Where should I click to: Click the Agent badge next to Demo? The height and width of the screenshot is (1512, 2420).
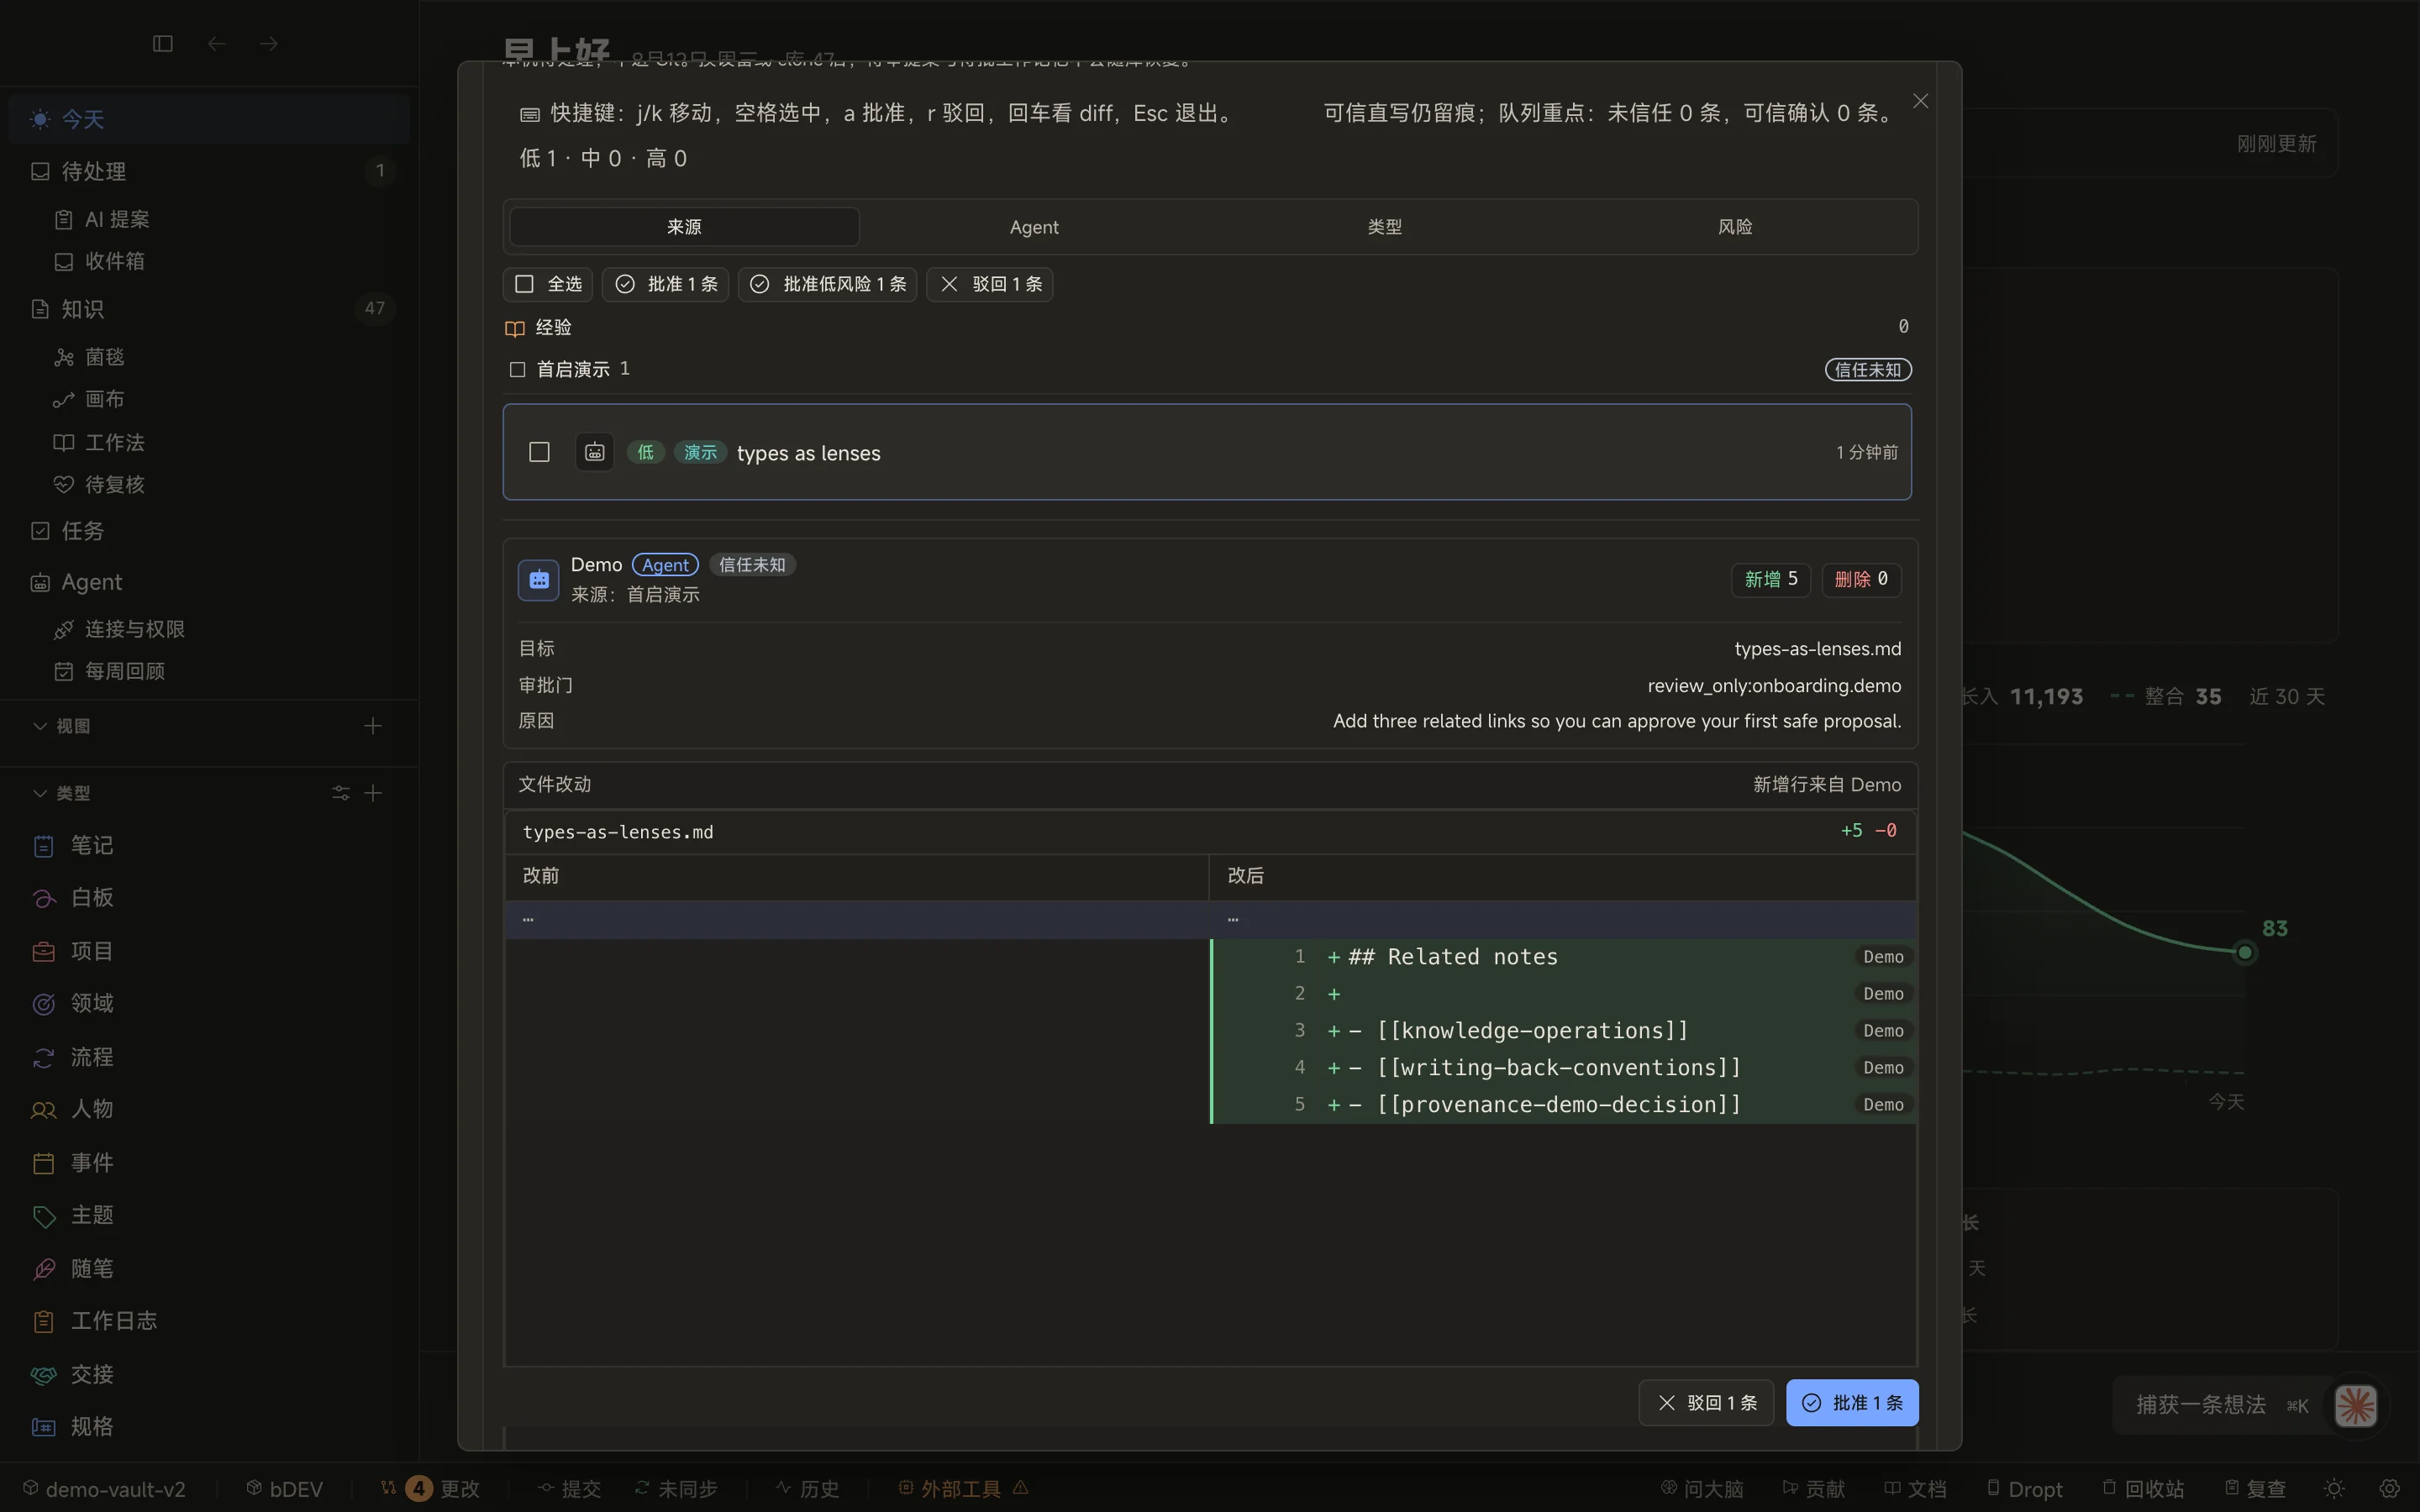tap(665, 565)
